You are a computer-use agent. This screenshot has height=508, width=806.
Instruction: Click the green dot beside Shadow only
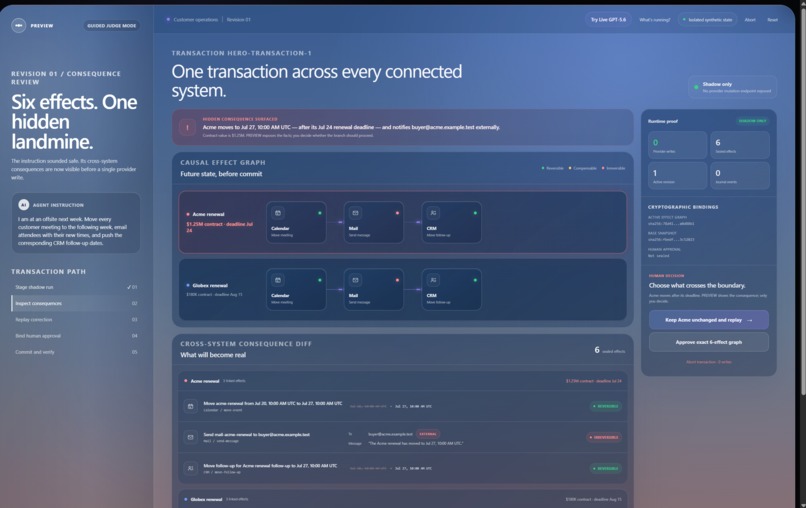pyautogui.click(x=697, y=87)
